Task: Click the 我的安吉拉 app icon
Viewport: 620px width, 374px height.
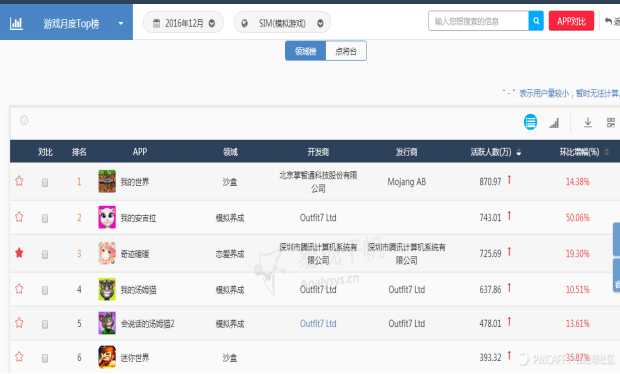Action: click(x=107, y=217)
